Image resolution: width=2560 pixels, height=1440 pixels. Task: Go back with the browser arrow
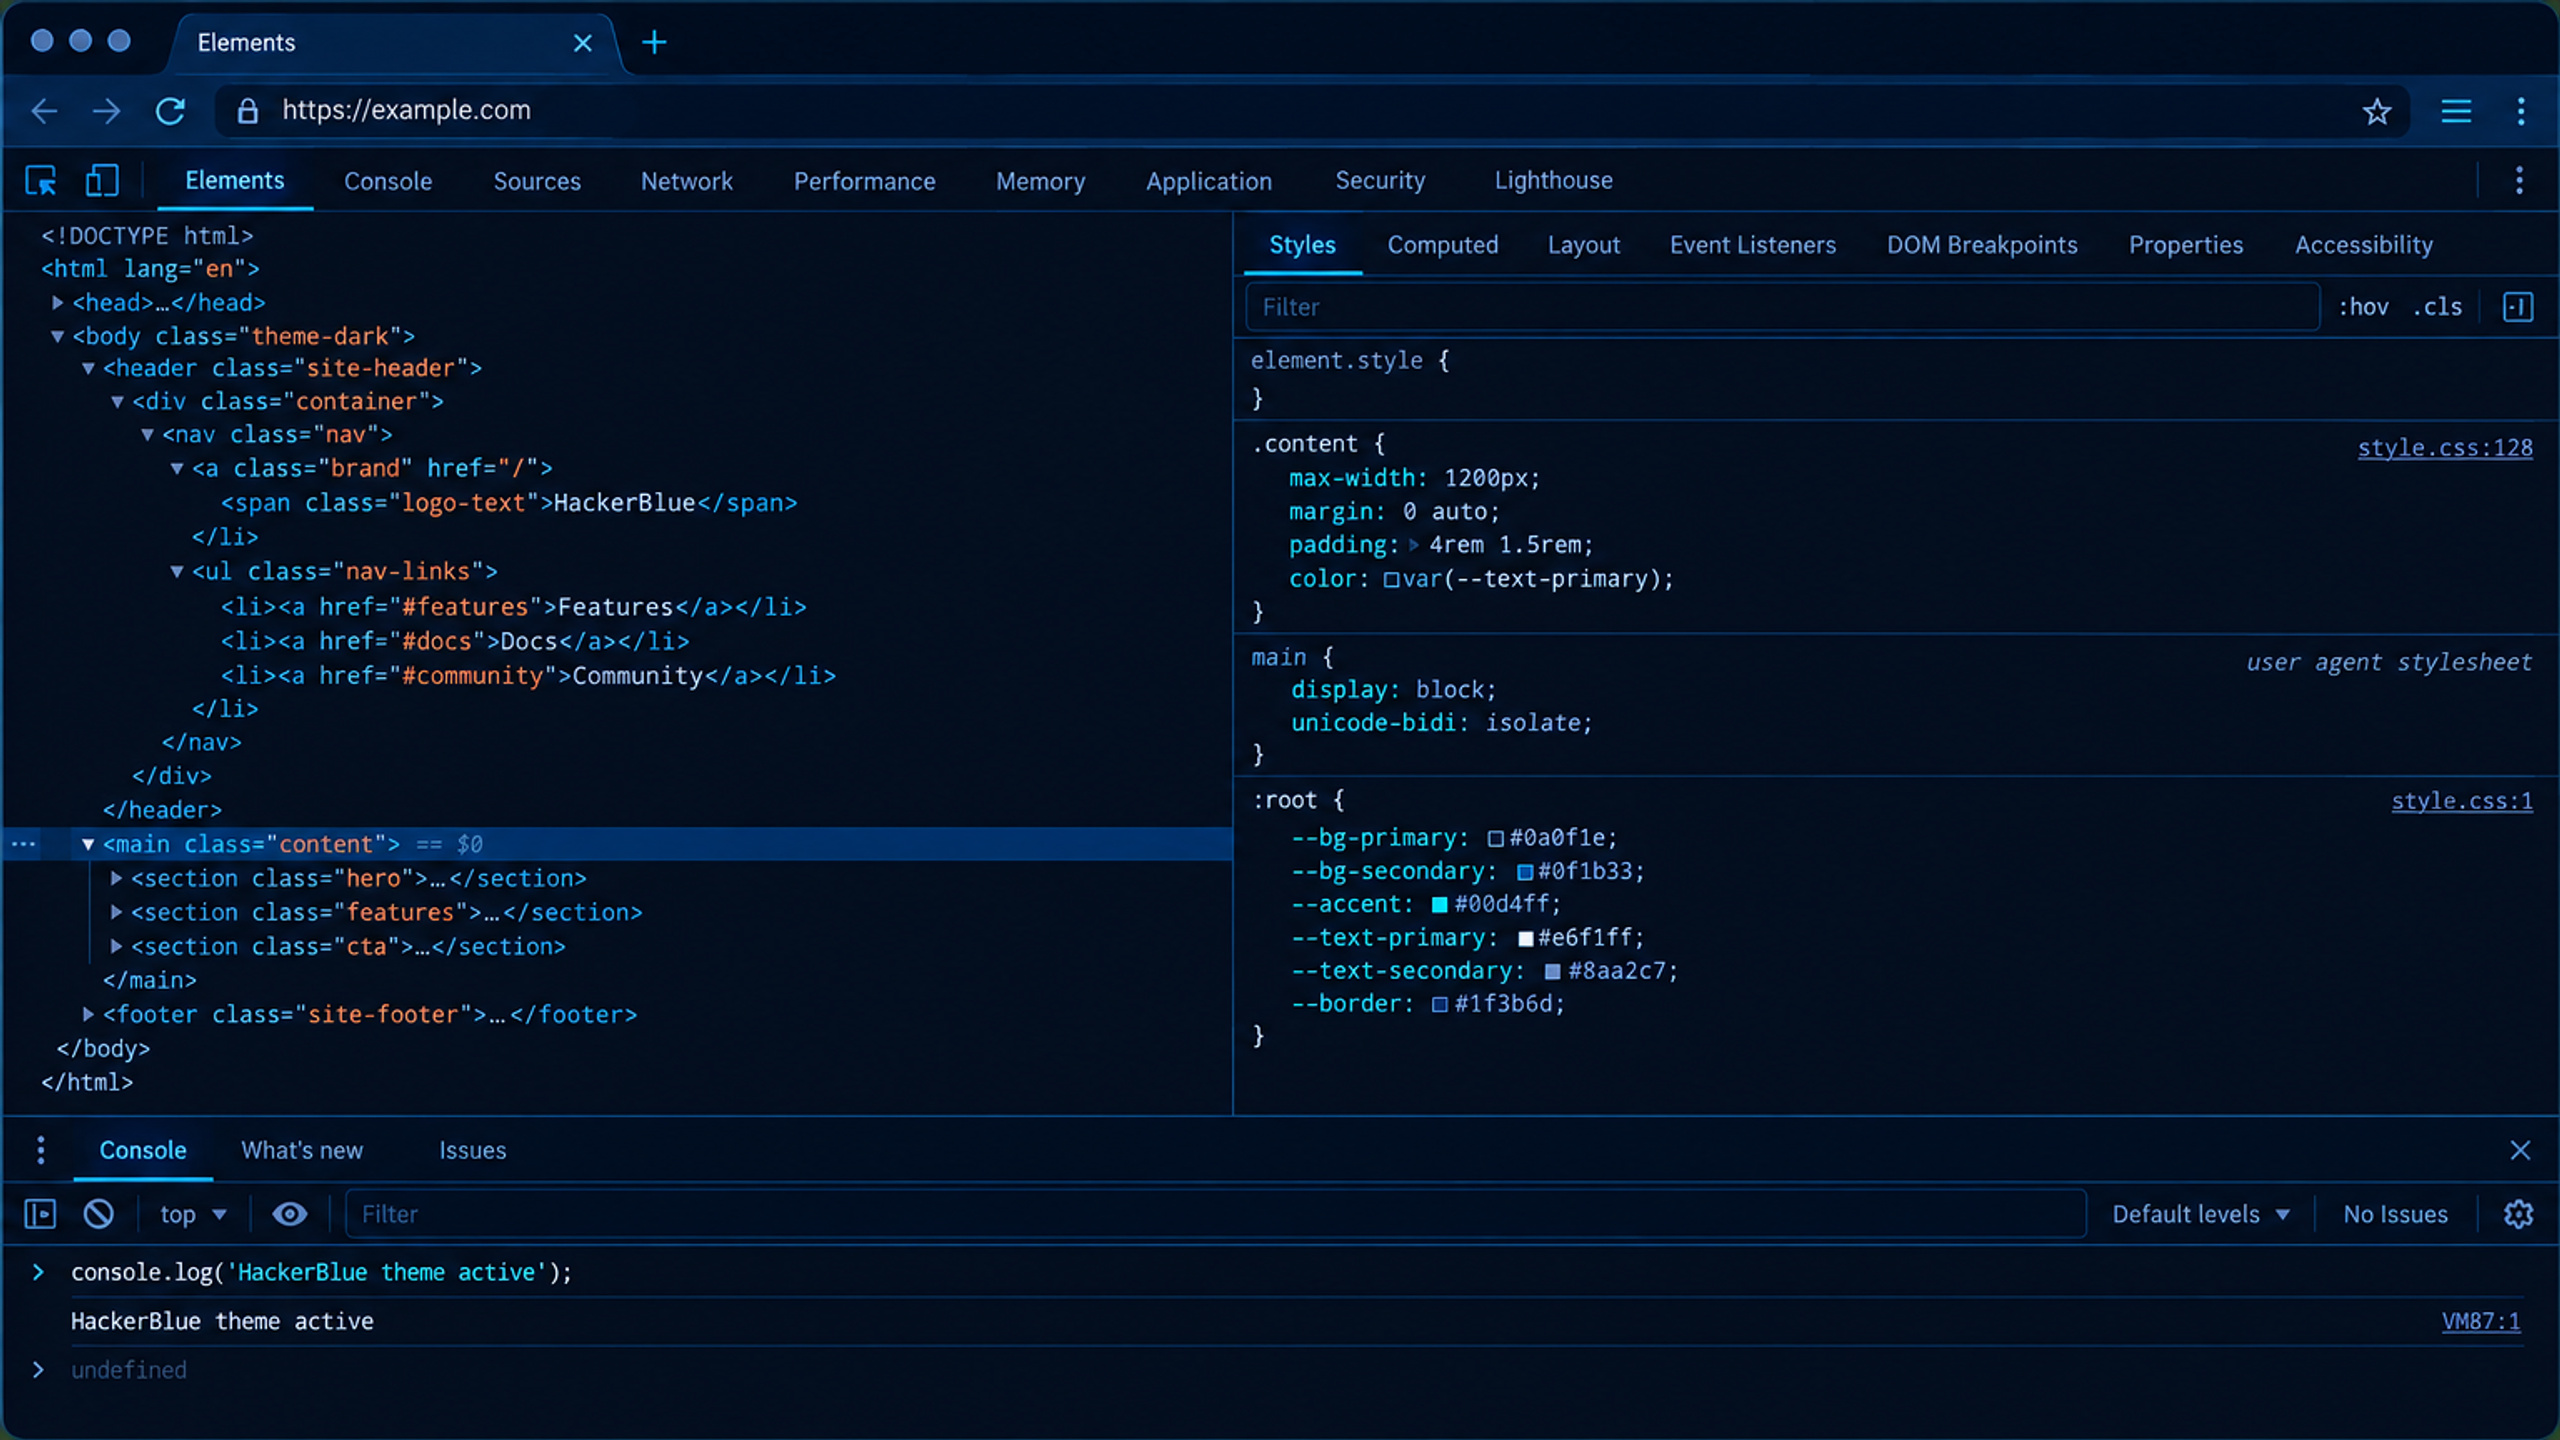coord(45,111)
